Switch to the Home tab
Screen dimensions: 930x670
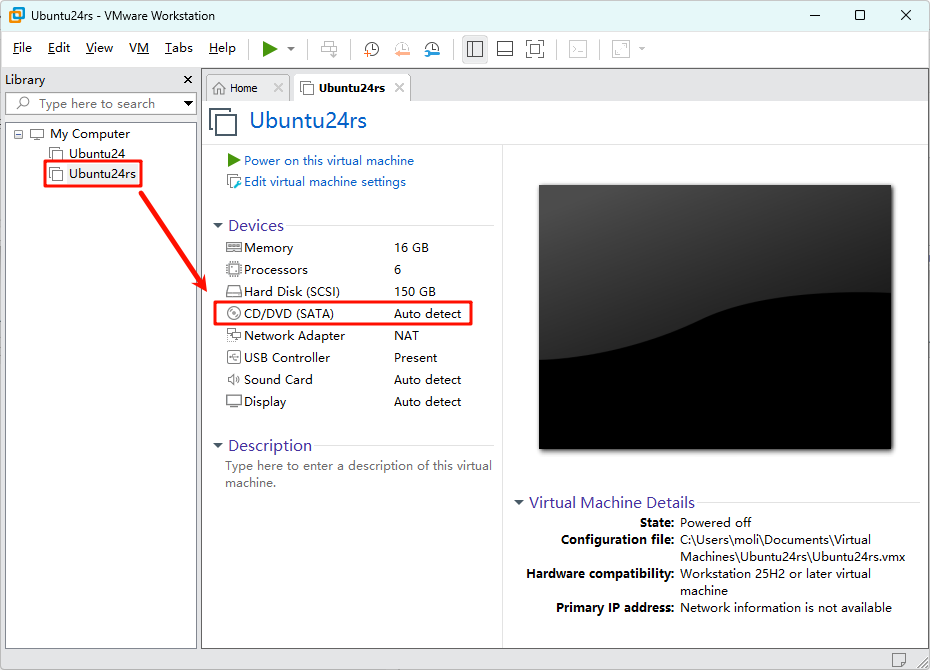[x=243, y=88]
